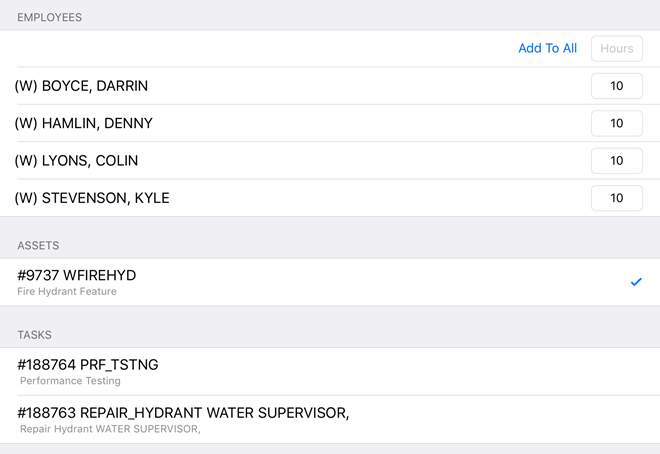Edit the hours field for LYONS, COLIN
This screenshot has width=660, height=454.
click(616, 161)
